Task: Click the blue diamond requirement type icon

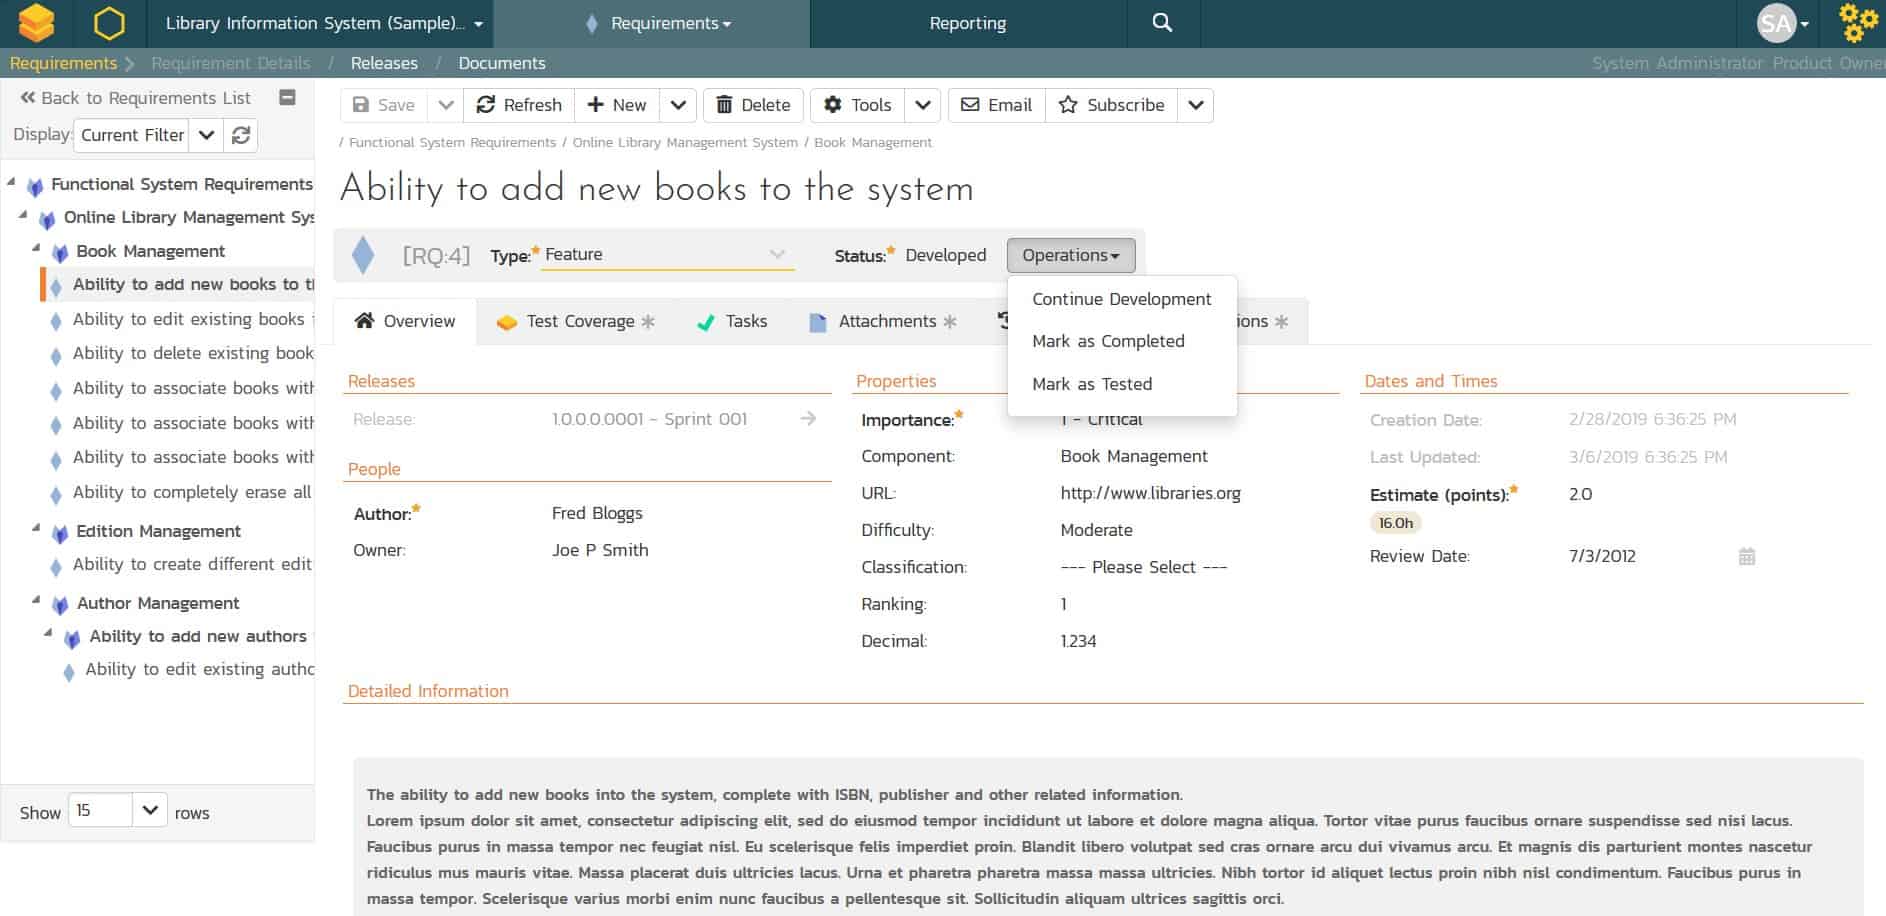Action: coord(363,255)
